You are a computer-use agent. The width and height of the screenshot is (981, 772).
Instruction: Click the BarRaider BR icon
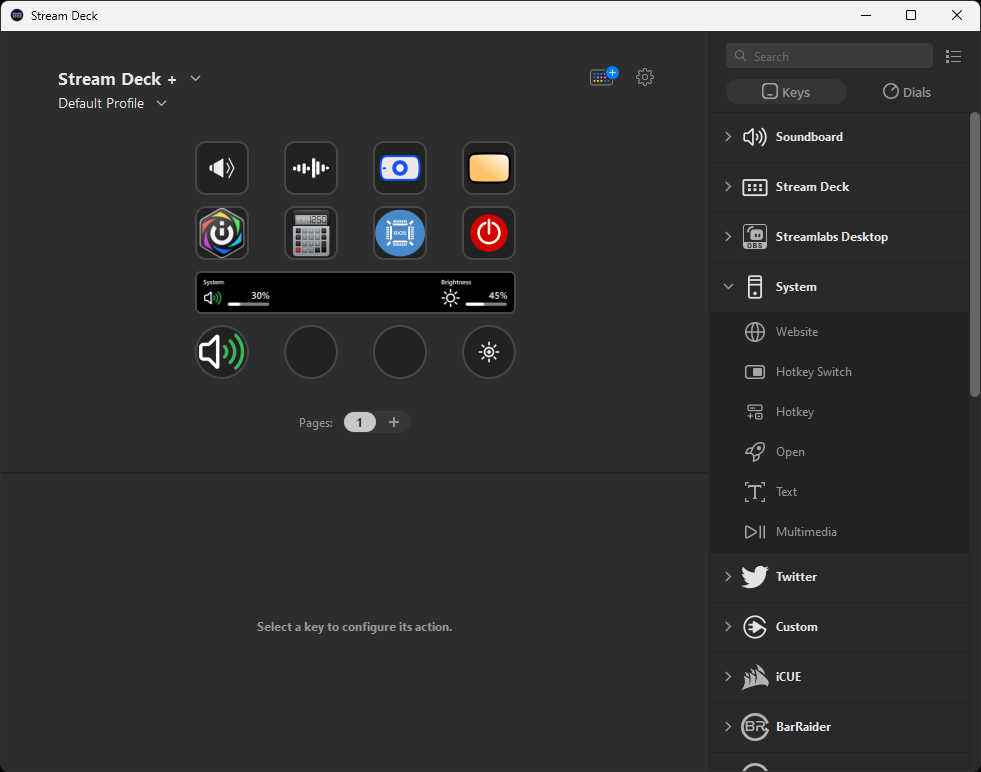coord(755,726)
